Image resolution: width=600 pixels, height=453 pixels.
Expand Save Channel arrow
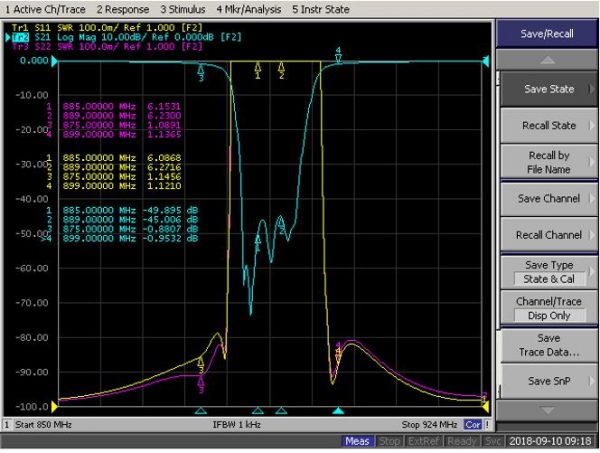coord(592,199)
